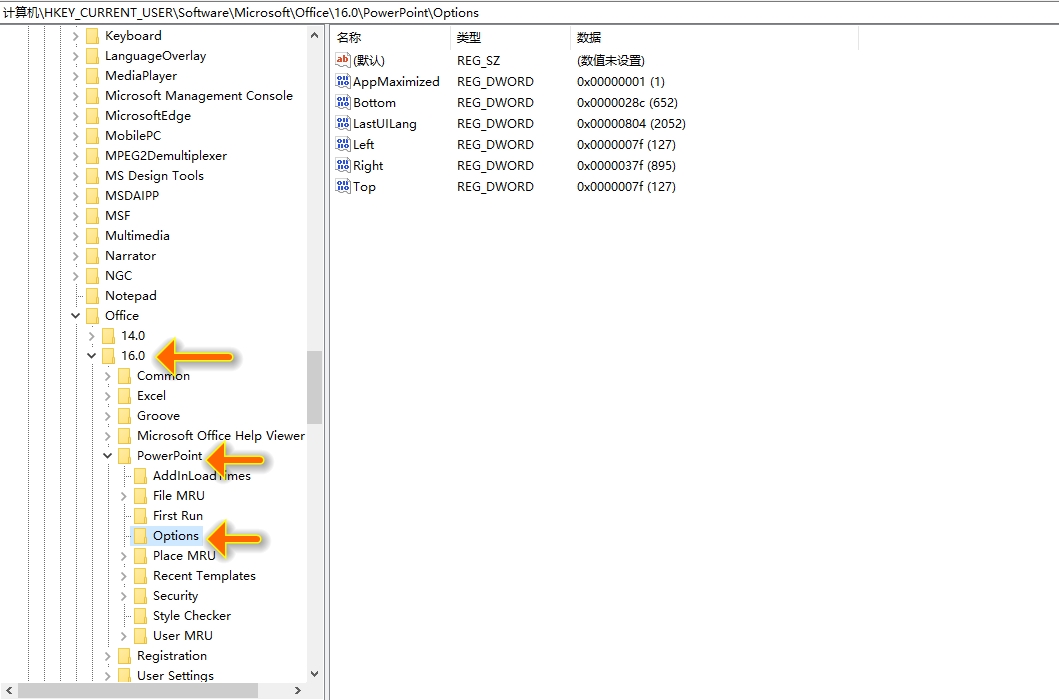Click the Security folder icon

pos(140,595)
